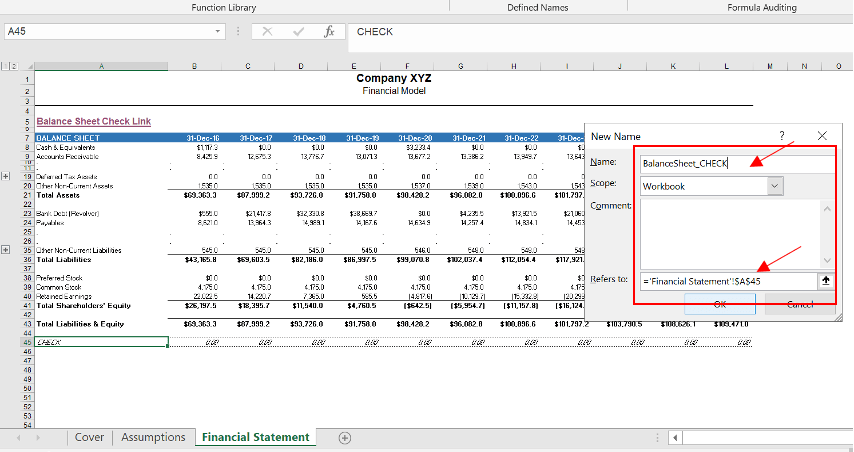Screen dimensions: 854x452
Task: Select outline level 1 button
Action: [5, 66]
